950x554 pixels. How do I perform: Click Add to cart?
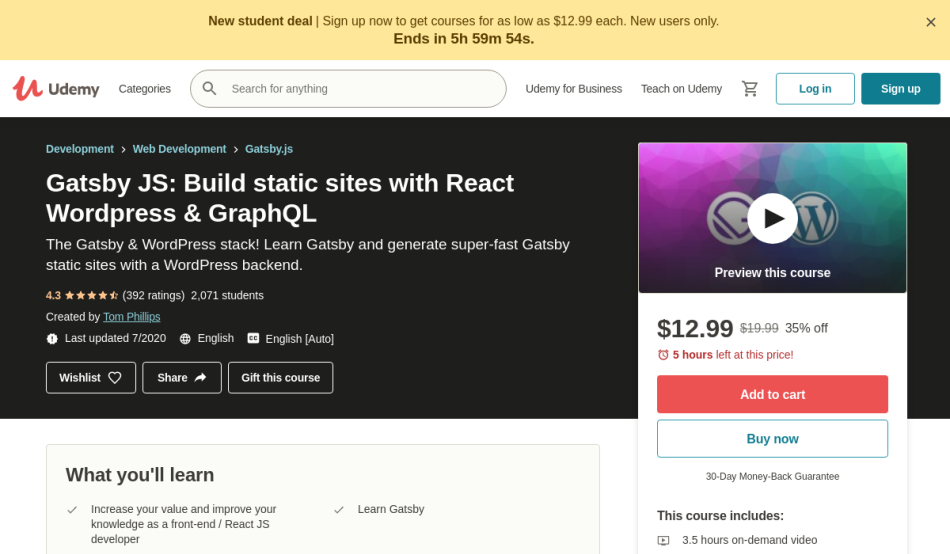tap(772, 394)
